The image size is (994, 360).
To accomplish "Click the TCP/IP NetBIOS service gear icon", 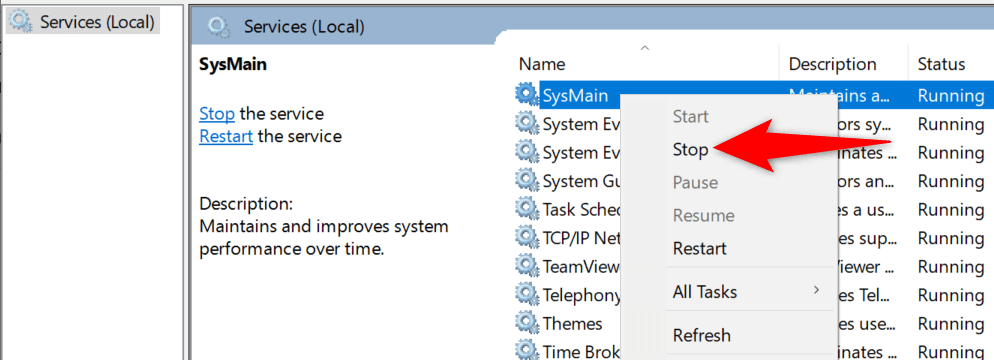I will coord(526,238).
